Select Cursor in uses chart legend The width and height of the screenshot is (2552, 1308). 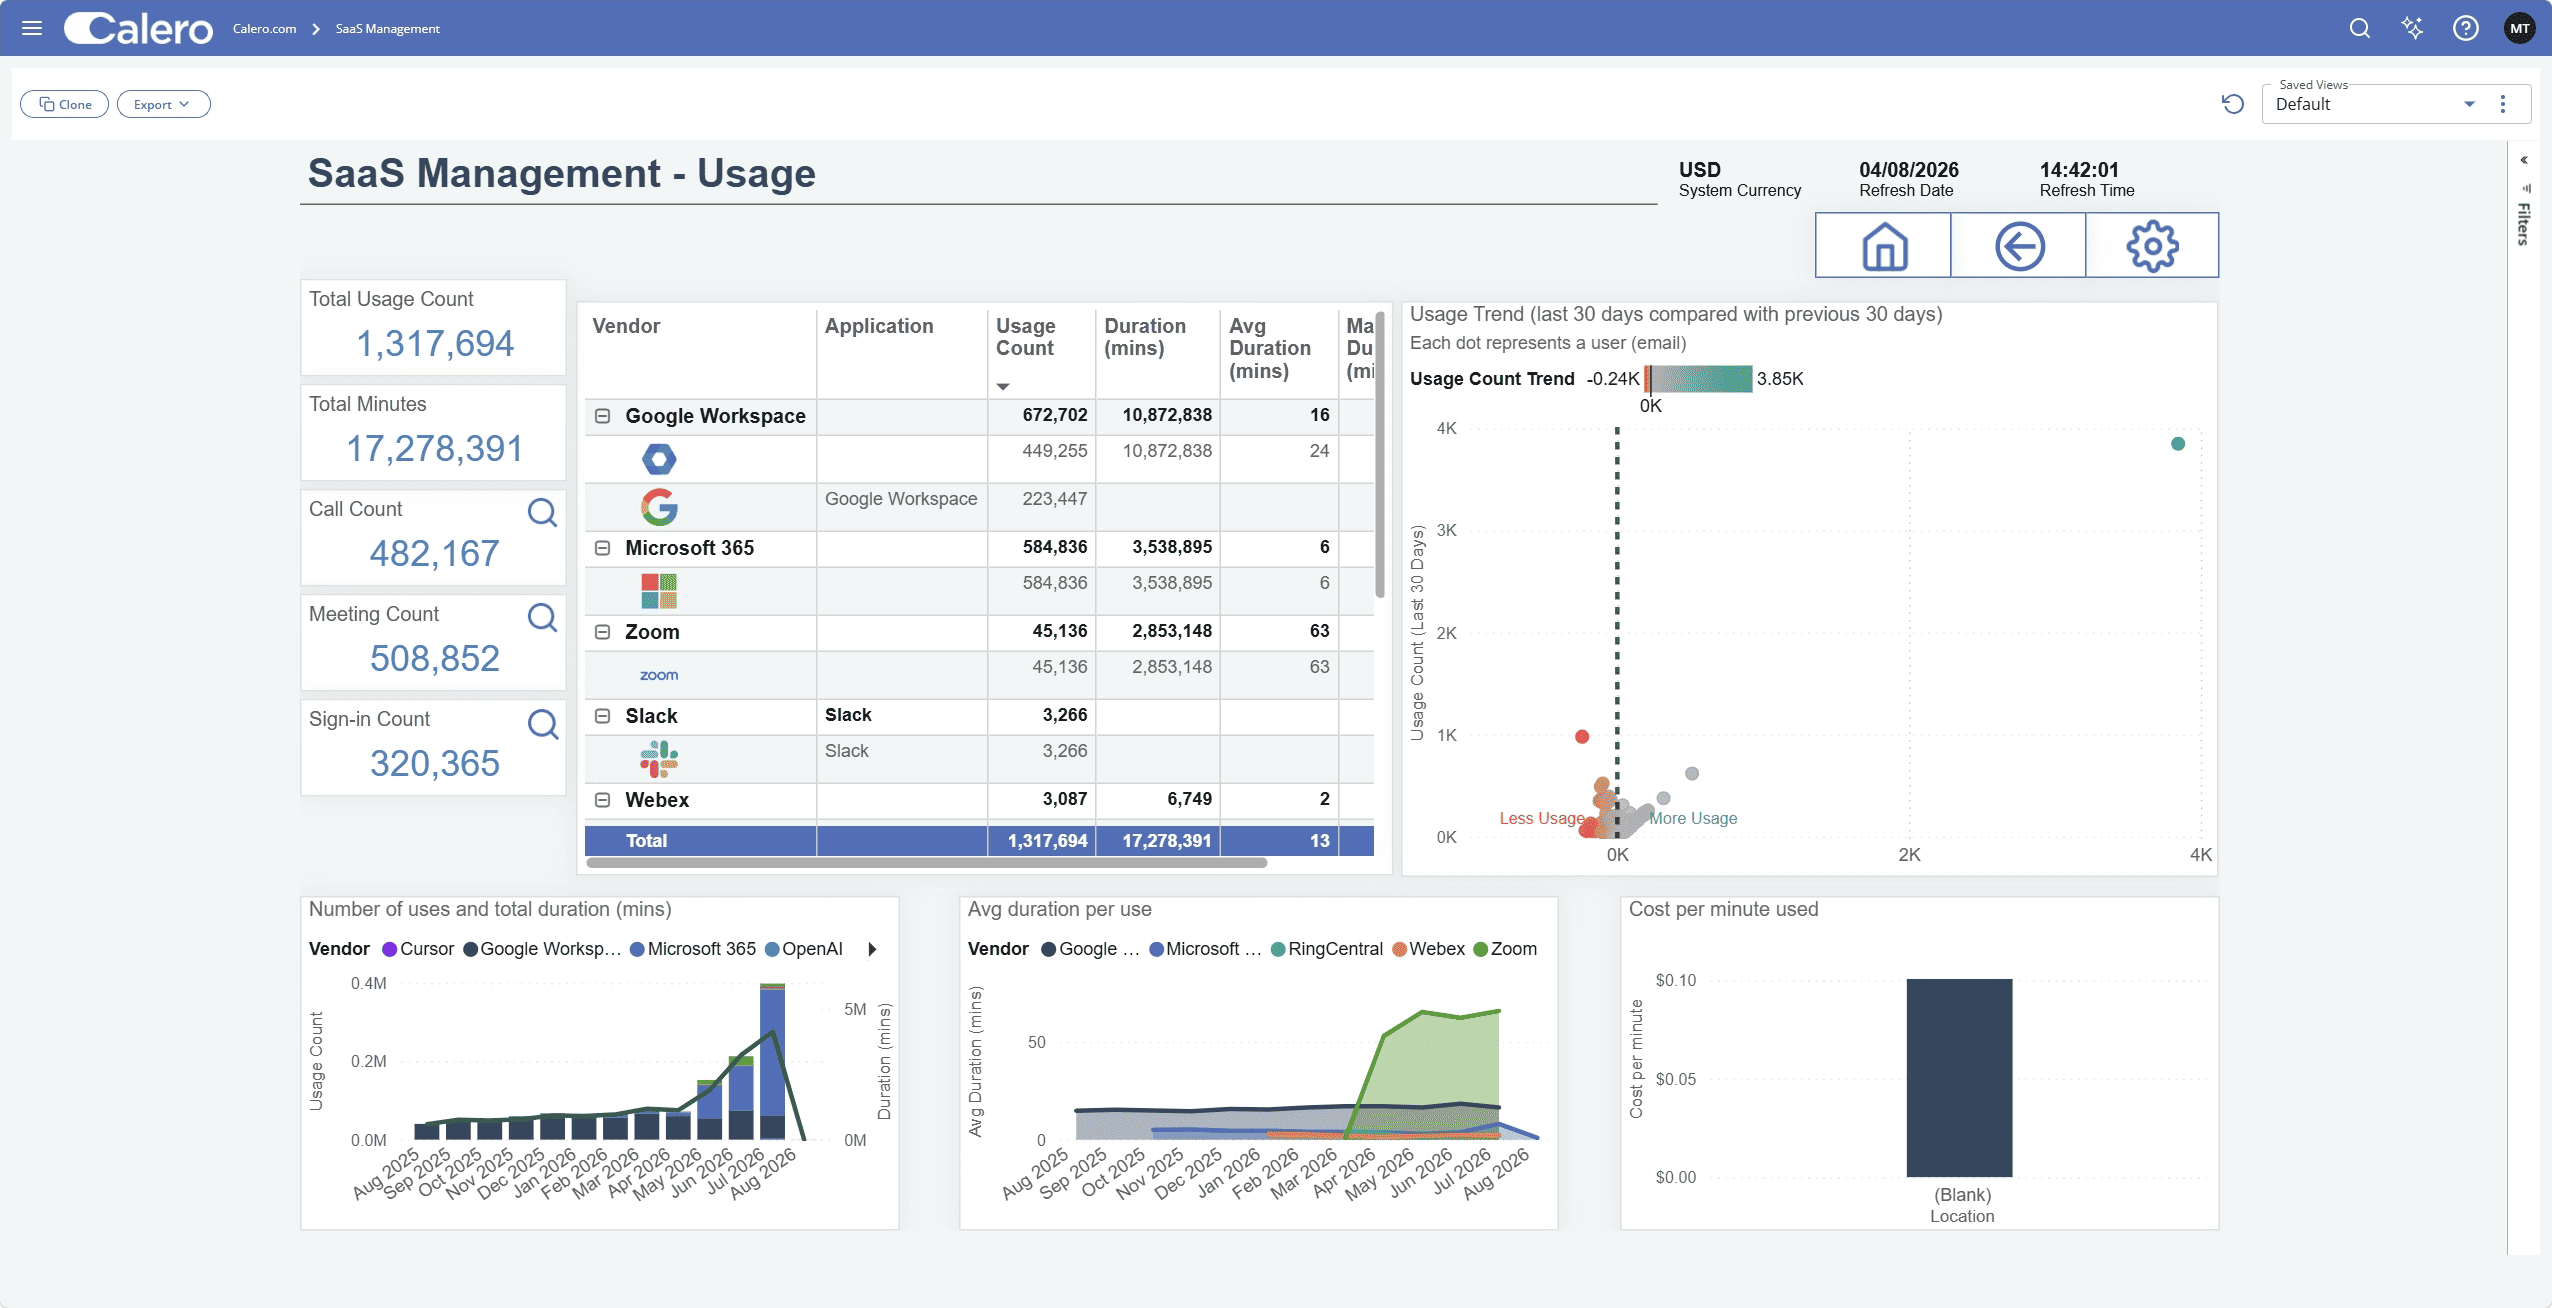point(418,949)
